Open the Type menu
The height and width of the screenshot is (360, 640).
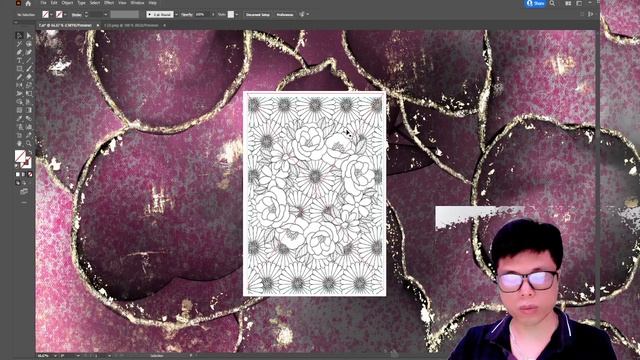pyautogui.click(x=82, y=3)
